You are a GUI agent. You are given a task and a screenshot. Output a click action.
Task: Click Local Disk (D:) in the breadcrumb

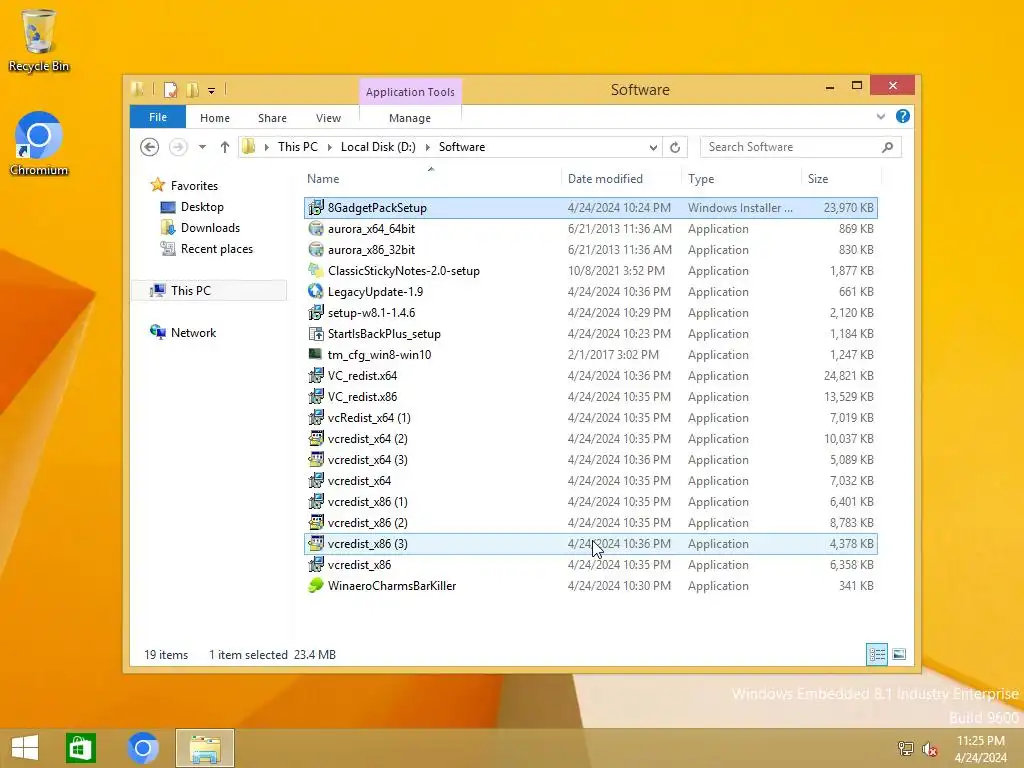coord(378,147)
